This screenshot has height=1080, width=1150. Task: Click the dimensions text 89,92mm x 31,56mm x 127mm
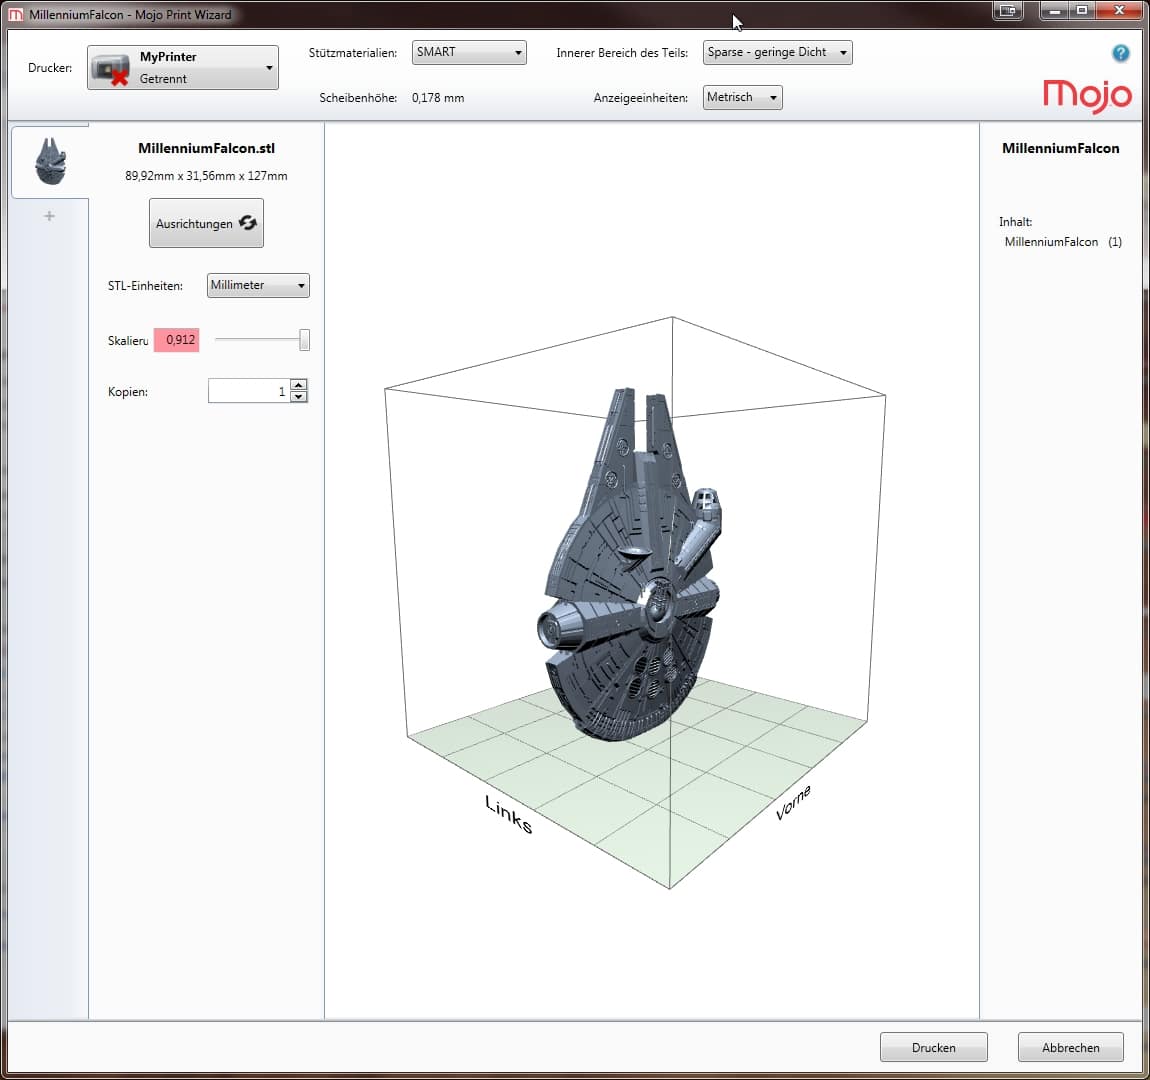[x=206, y=176]
